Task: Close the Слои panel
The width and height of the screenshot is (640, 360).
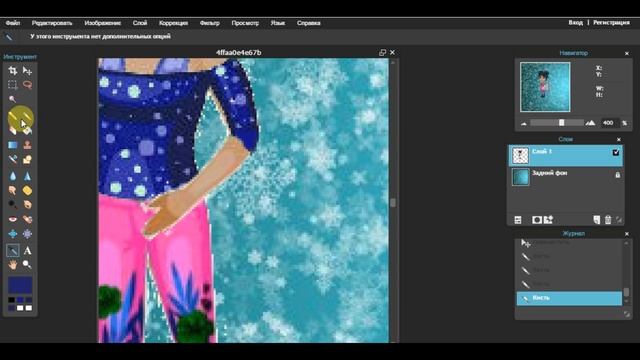Action: pyautogui.click(x=619, y=140)
